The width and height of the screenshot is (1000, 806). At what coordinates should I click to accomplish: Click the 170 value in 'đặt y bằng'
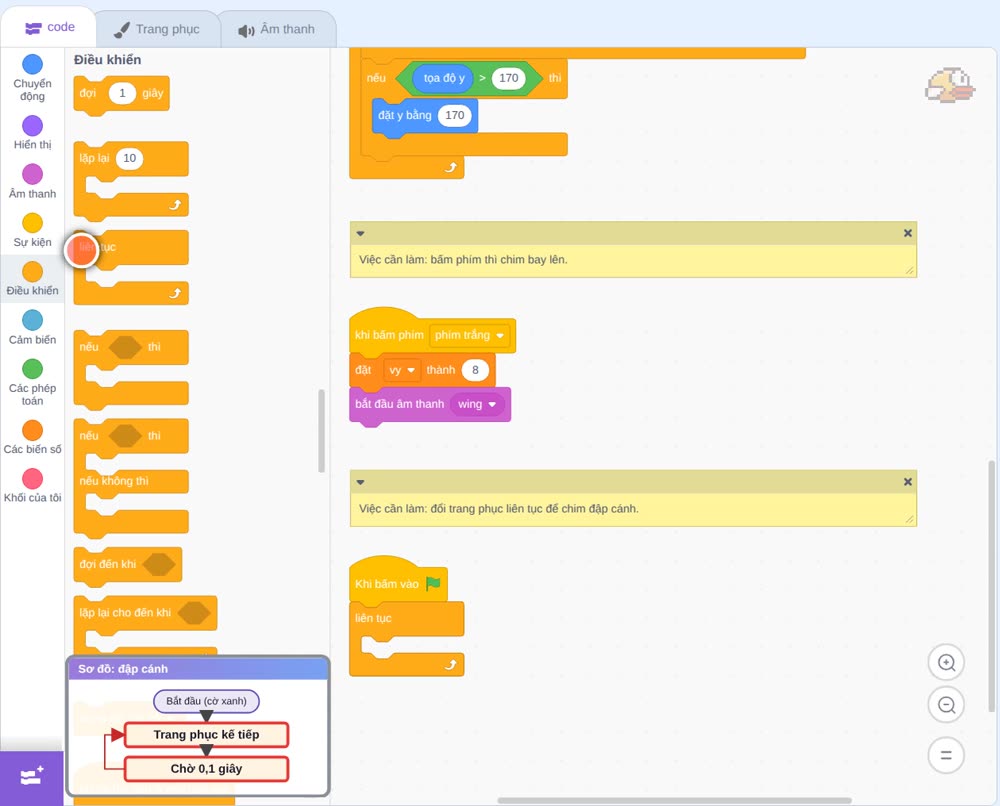[455, 115]
